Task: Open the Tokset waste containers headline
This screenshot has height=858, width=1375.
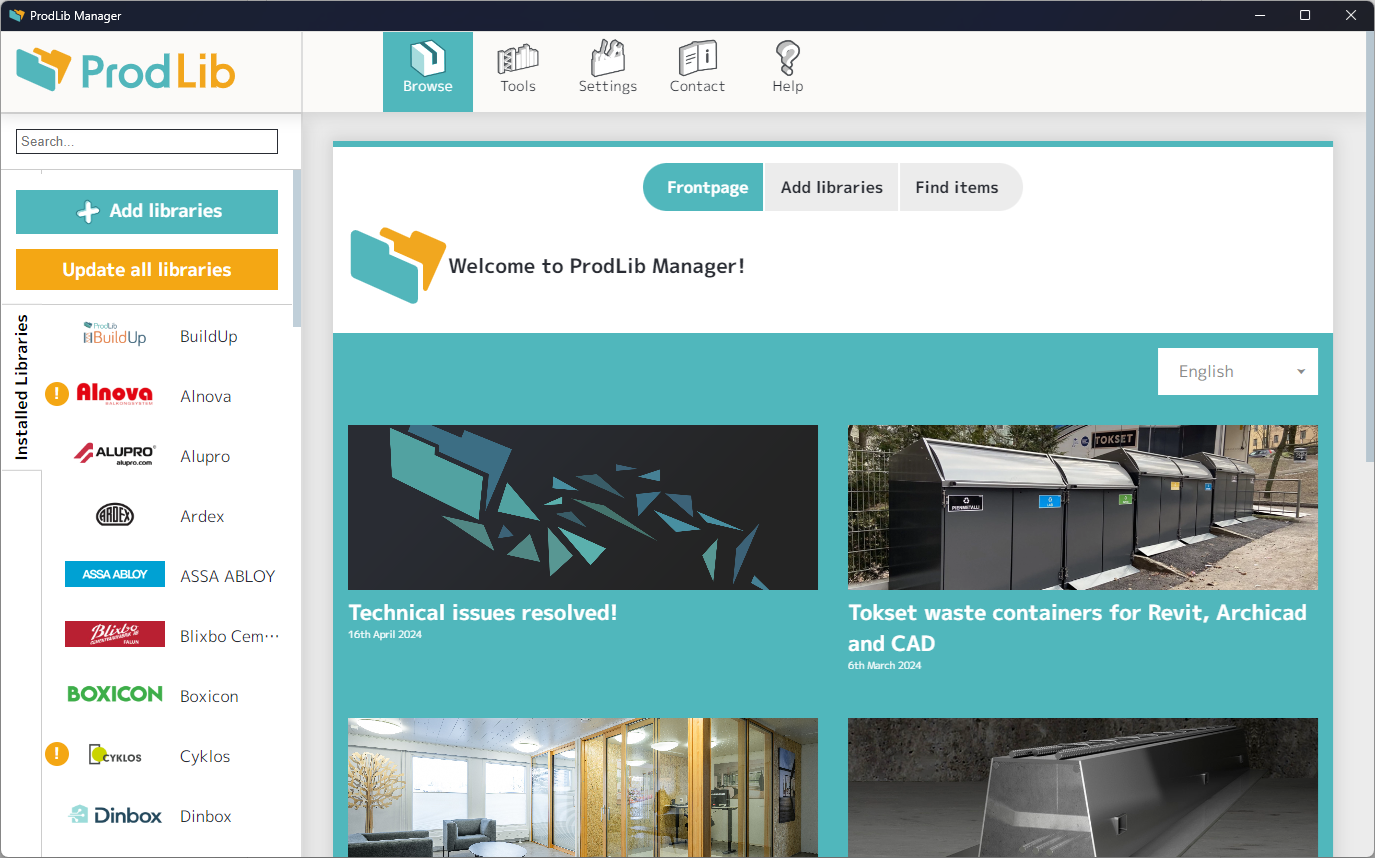Action: pyautogui.click(x=1078, y=627)
